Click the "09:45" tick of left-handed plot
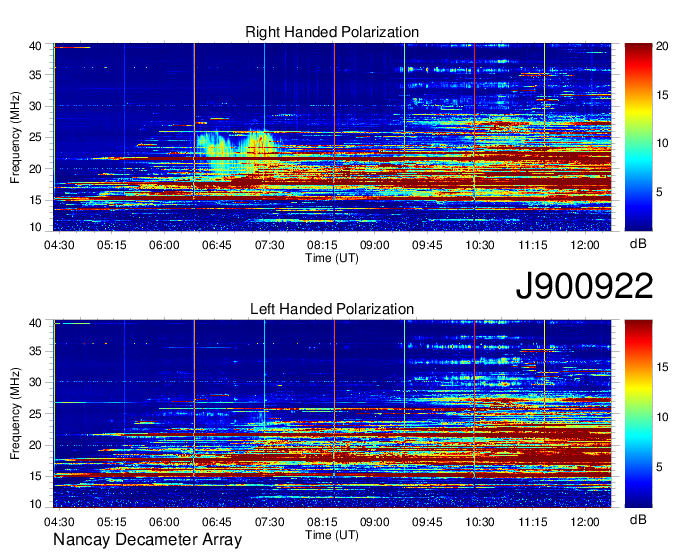This screenshot has width=680, height=552. coord(427,521)
